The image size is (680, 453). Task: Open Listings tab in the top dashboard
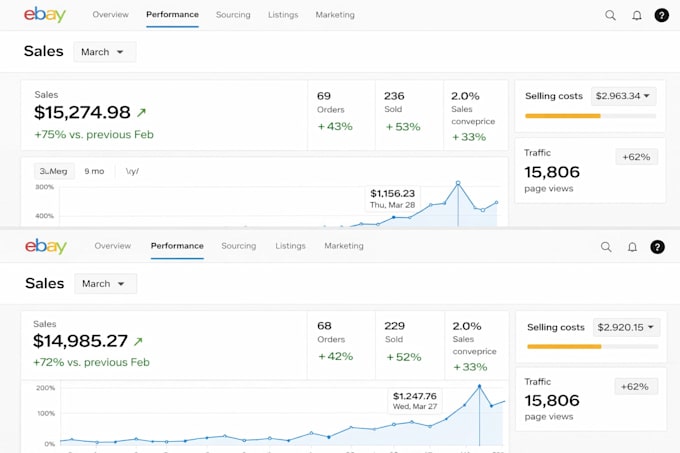click(x=283, y=15)
